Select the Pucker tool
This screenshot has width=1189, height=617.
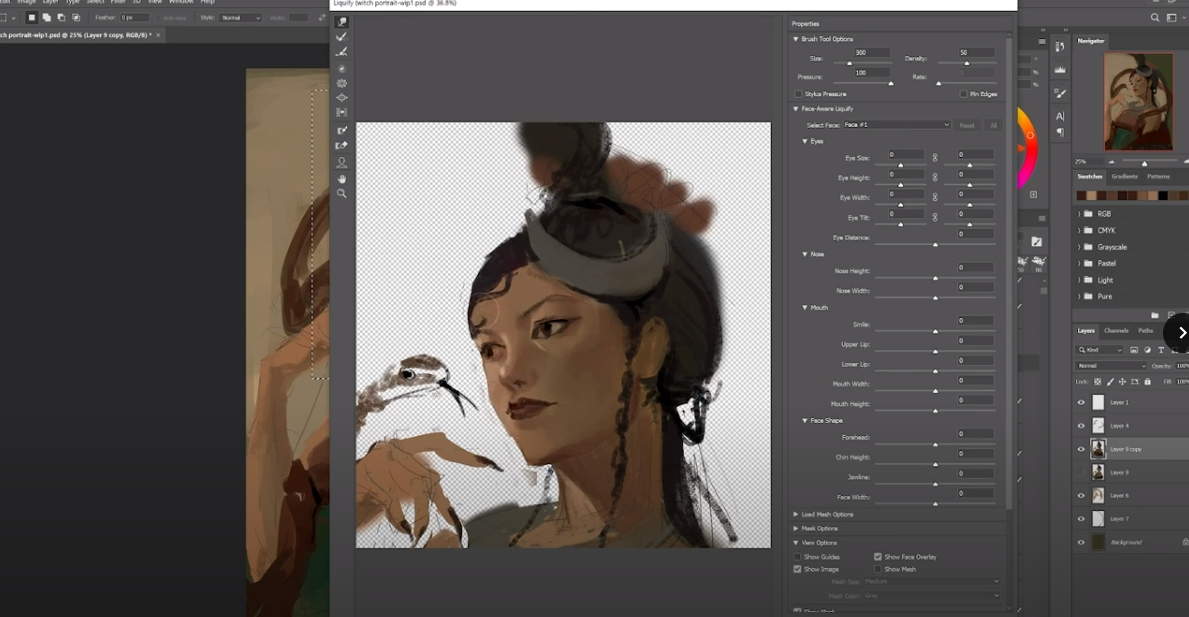pyautogui.click(x=342, y=83)
